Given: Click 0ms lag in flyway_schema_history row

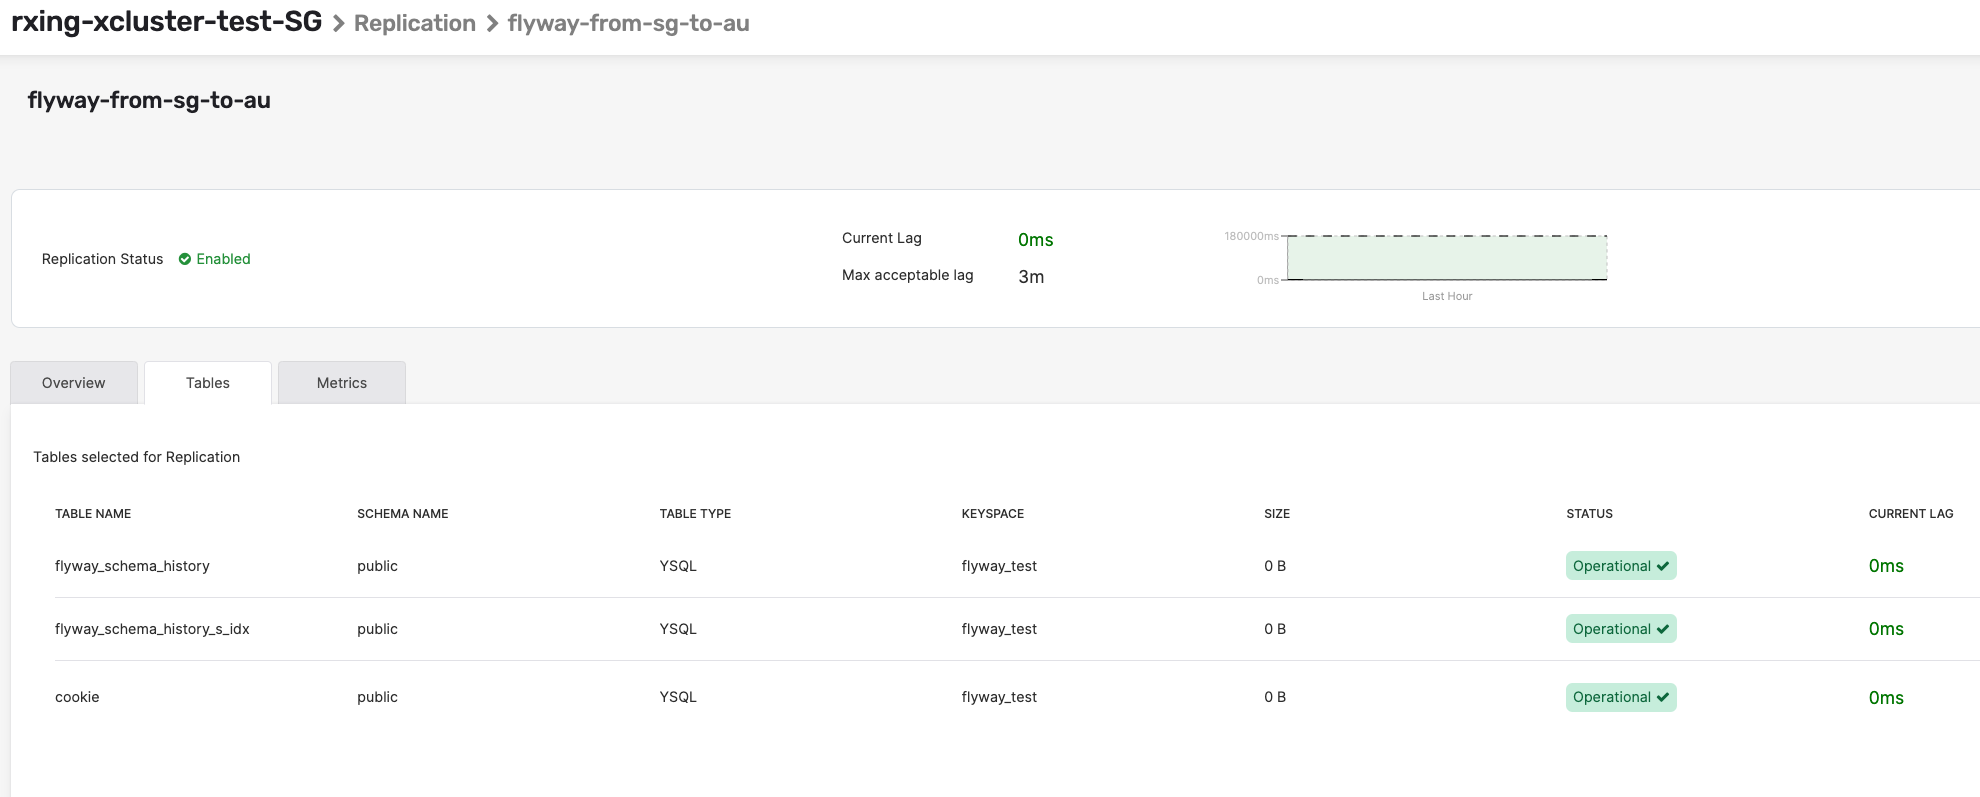Looking at the screenshot, I should [1886, 566].
